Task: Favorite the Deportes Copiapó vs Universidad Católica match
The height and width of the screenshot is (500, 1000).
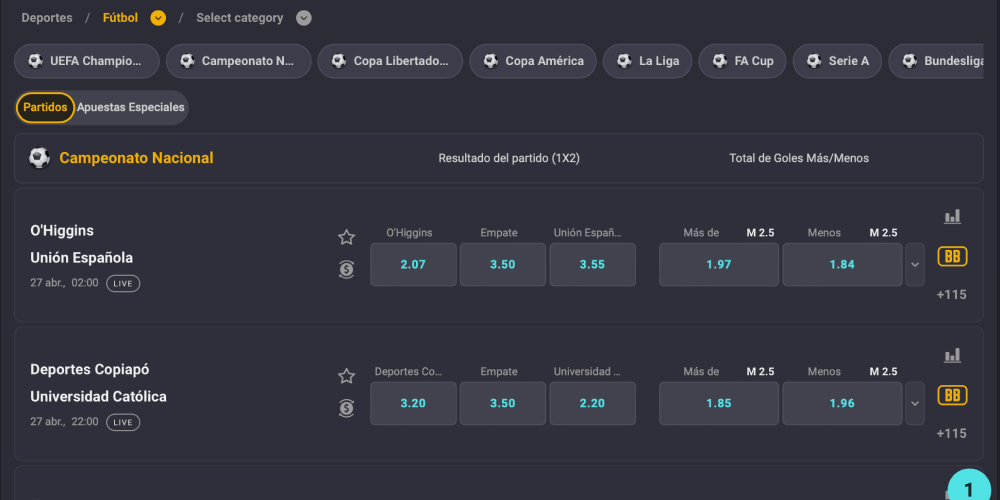Action: (346, 376)
